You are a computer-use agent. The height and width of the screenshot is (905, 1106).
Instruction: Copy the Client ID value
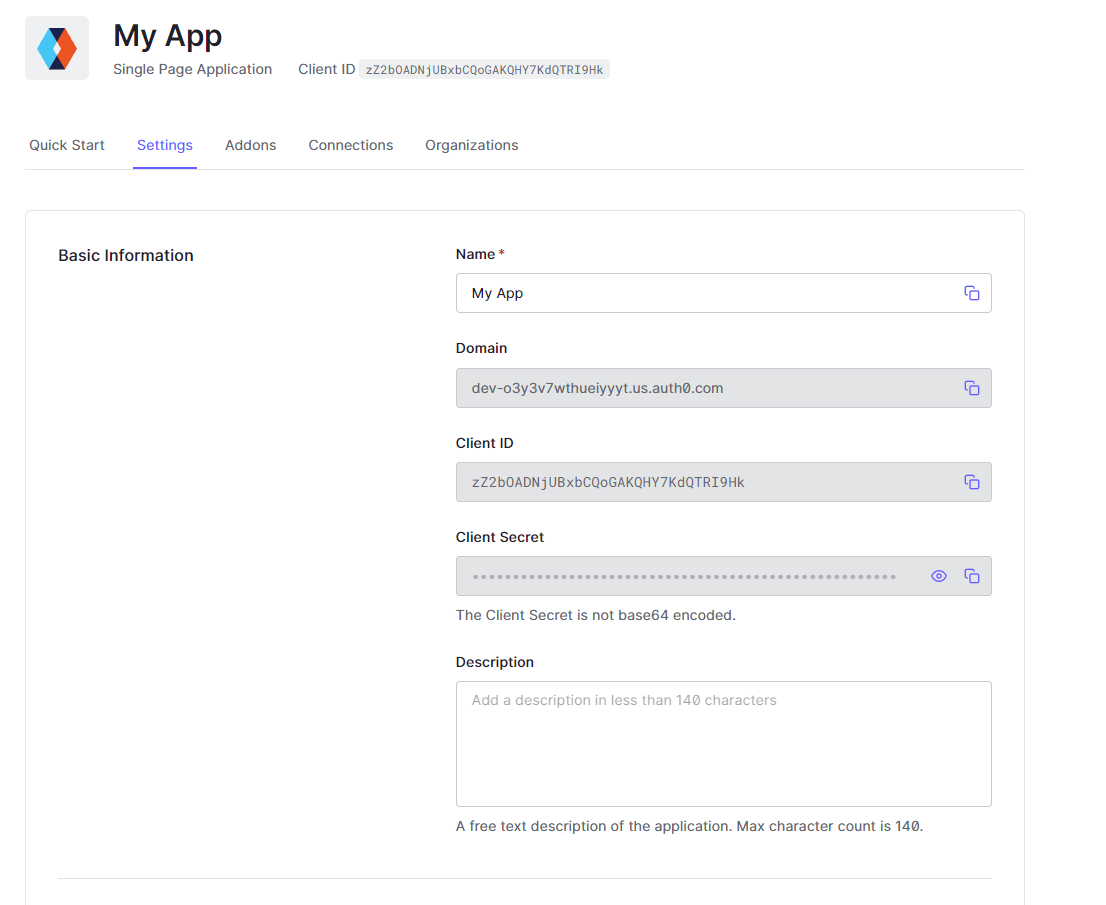pos(971,481)
